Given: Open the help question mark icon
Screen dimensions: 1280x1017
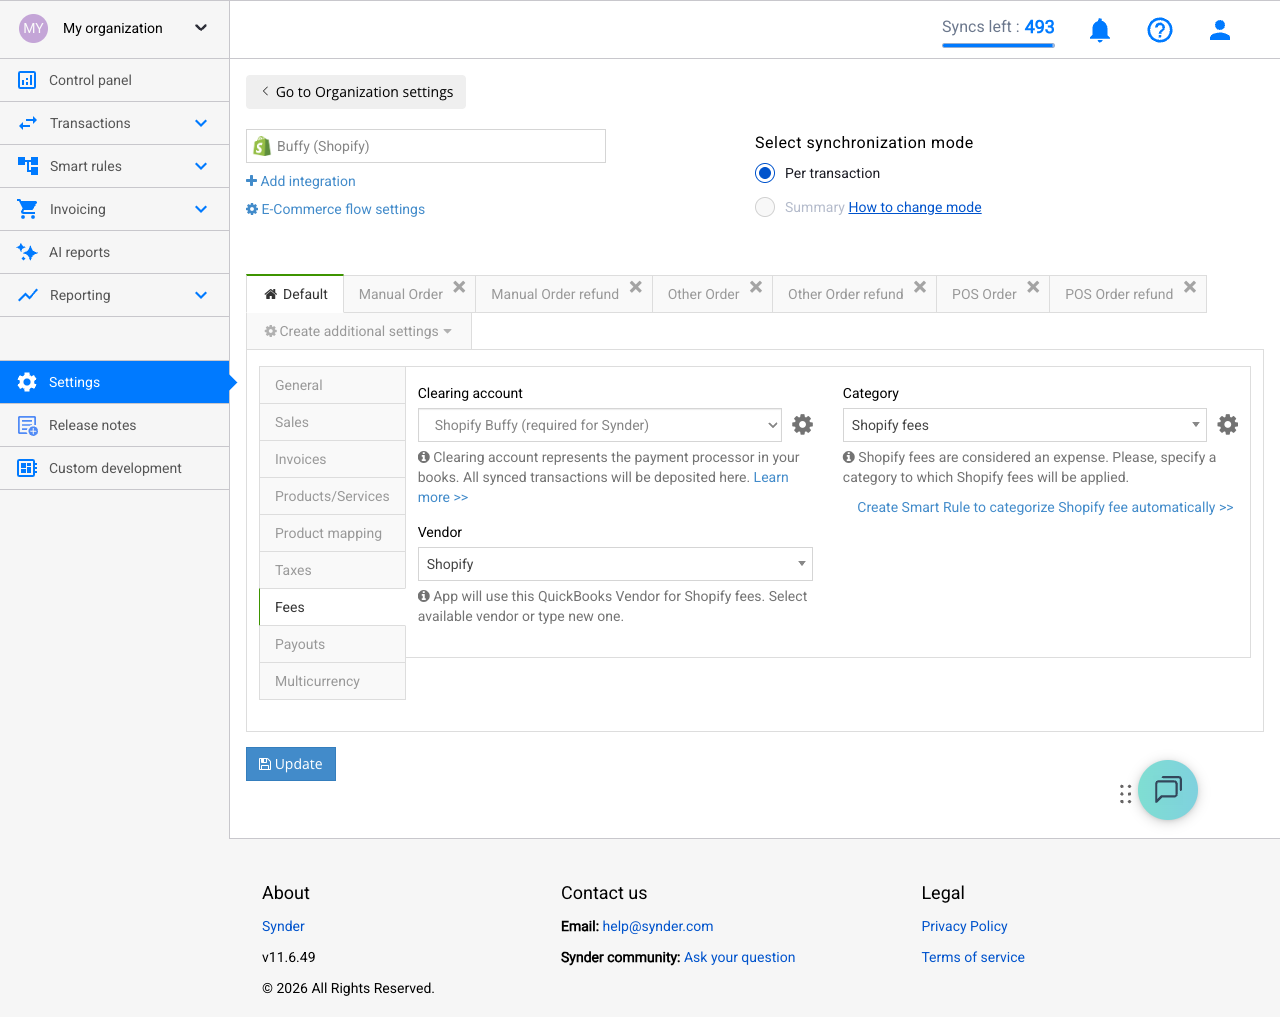Looking at the screenshot, I should click(x=1160, y=29).
